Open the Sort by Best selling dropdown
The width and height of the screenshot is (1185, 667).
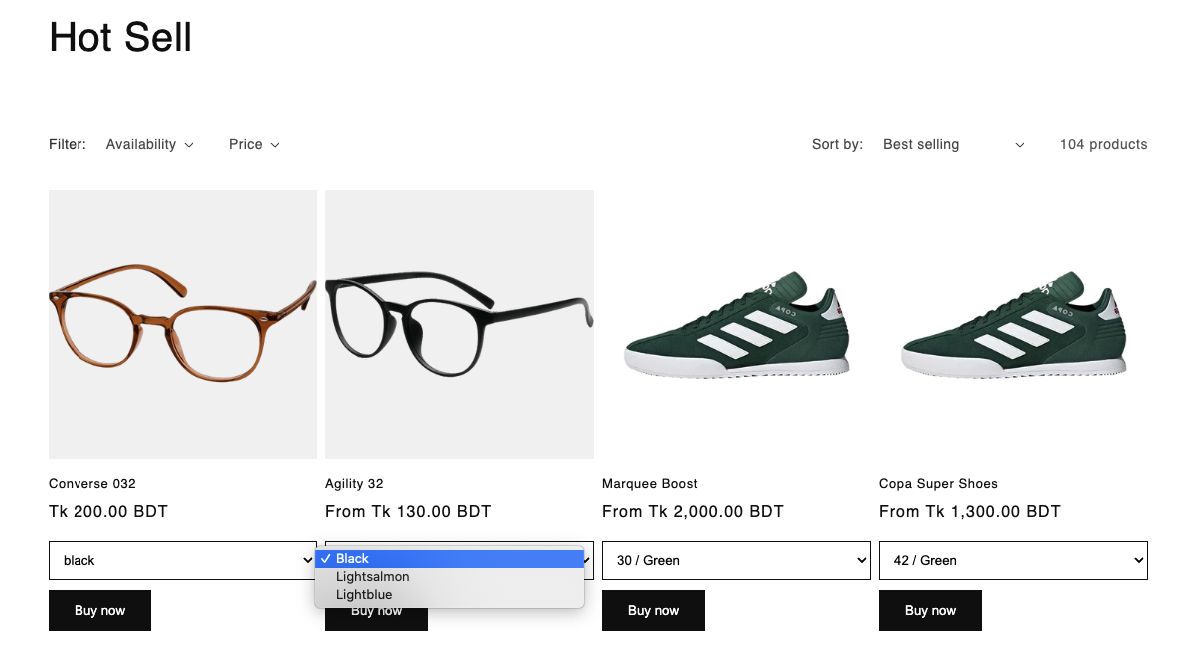(x=953, y=145)
